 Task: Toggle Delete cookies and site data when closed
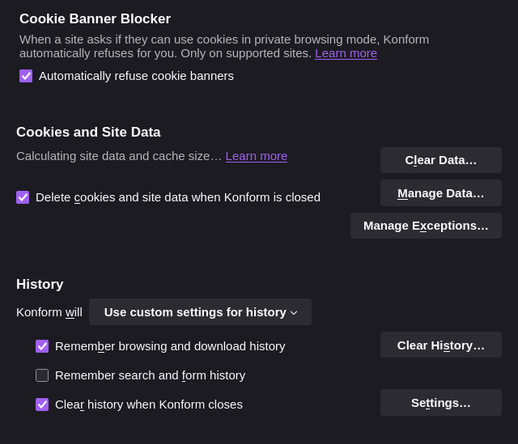click(23, 197)
